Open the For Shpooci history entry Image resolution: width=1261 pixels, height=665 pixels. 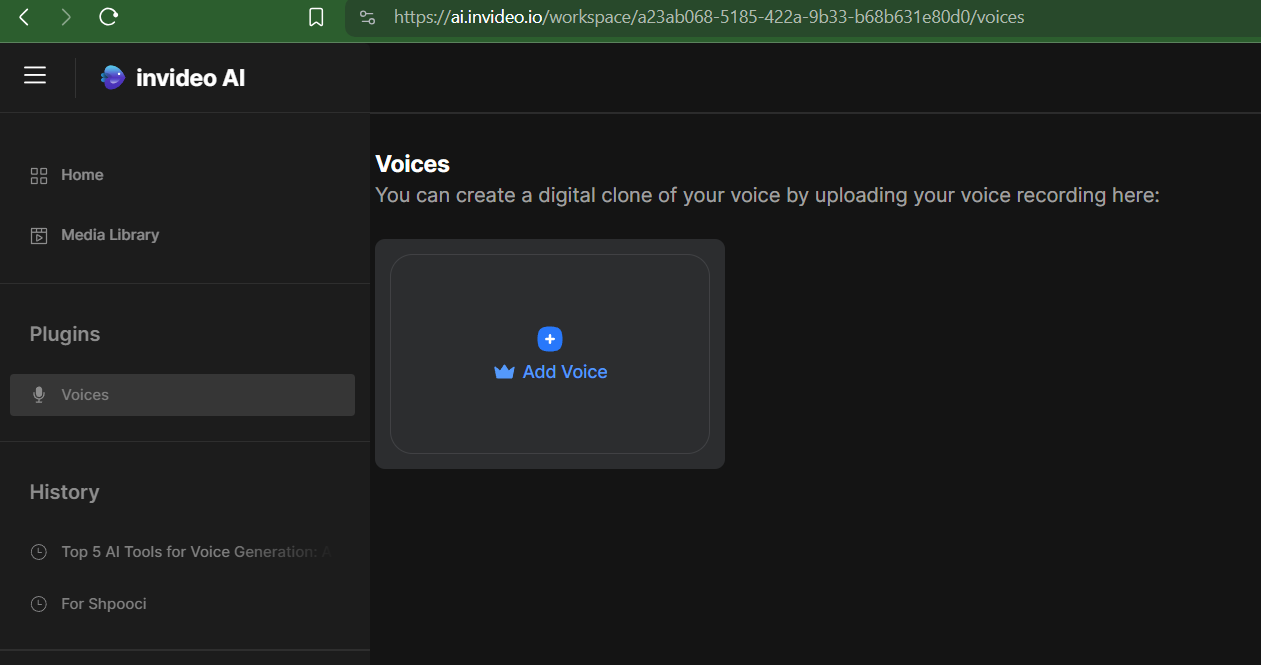click(x=104, y=604)
